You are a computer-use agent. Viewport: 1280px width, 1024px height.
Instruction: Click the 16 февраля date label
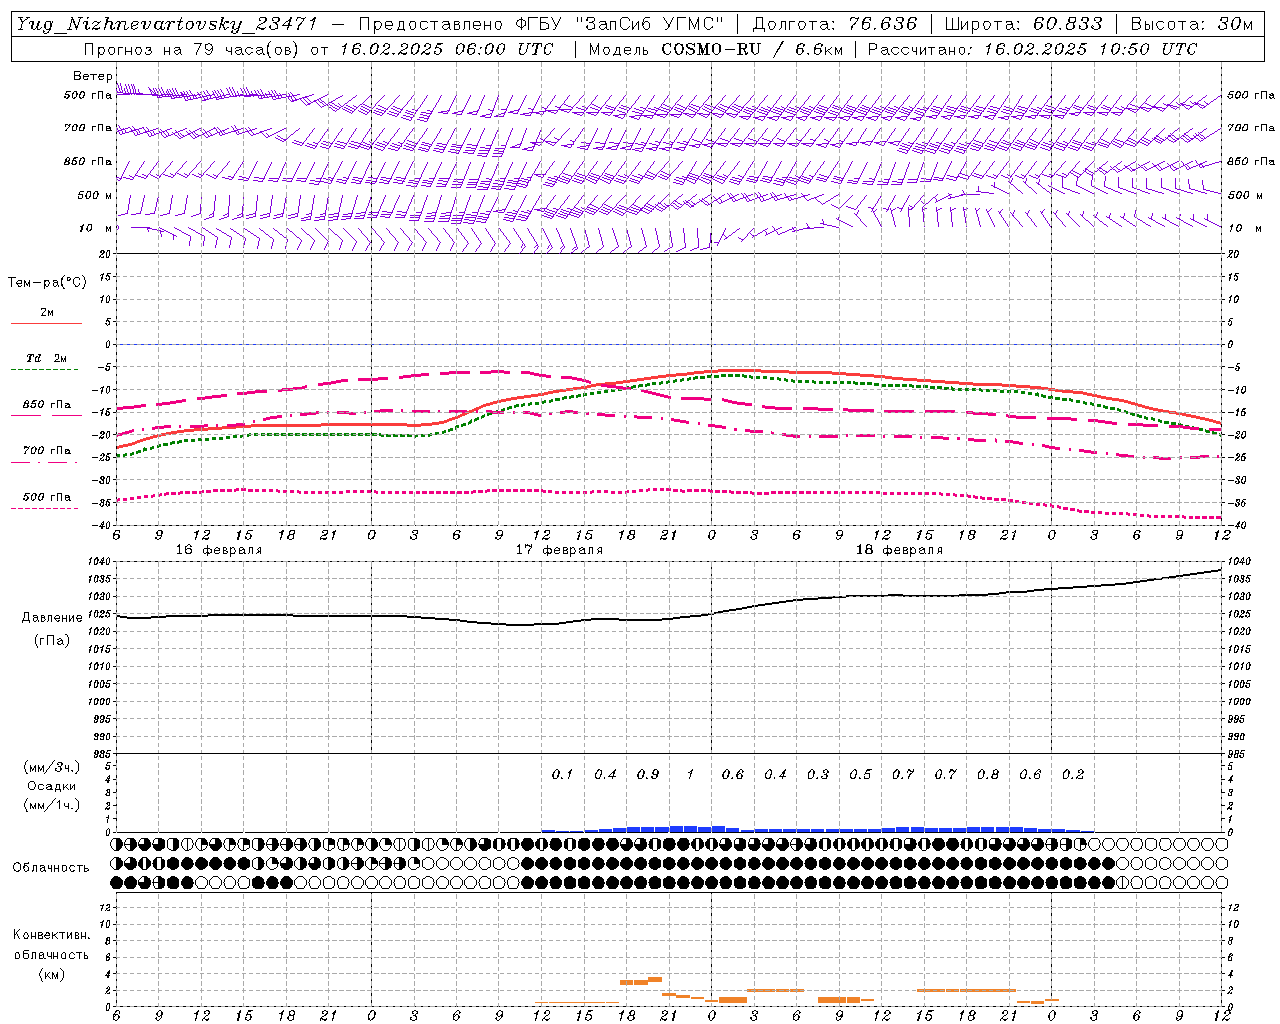tap(219, 550)
